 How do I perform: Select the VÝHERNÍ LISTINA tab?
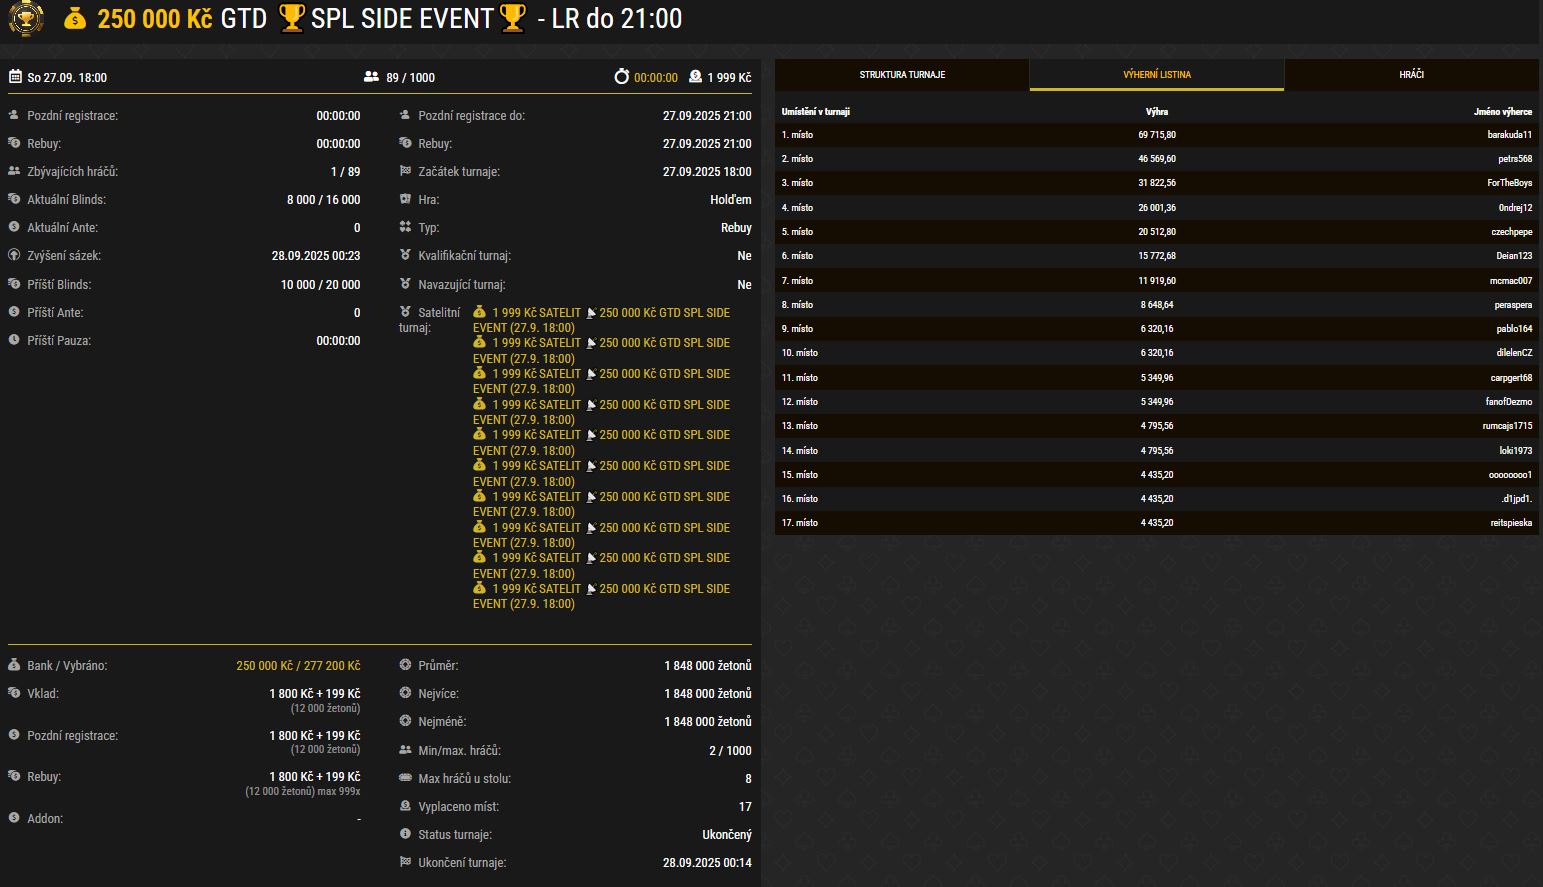(1157, 75)
